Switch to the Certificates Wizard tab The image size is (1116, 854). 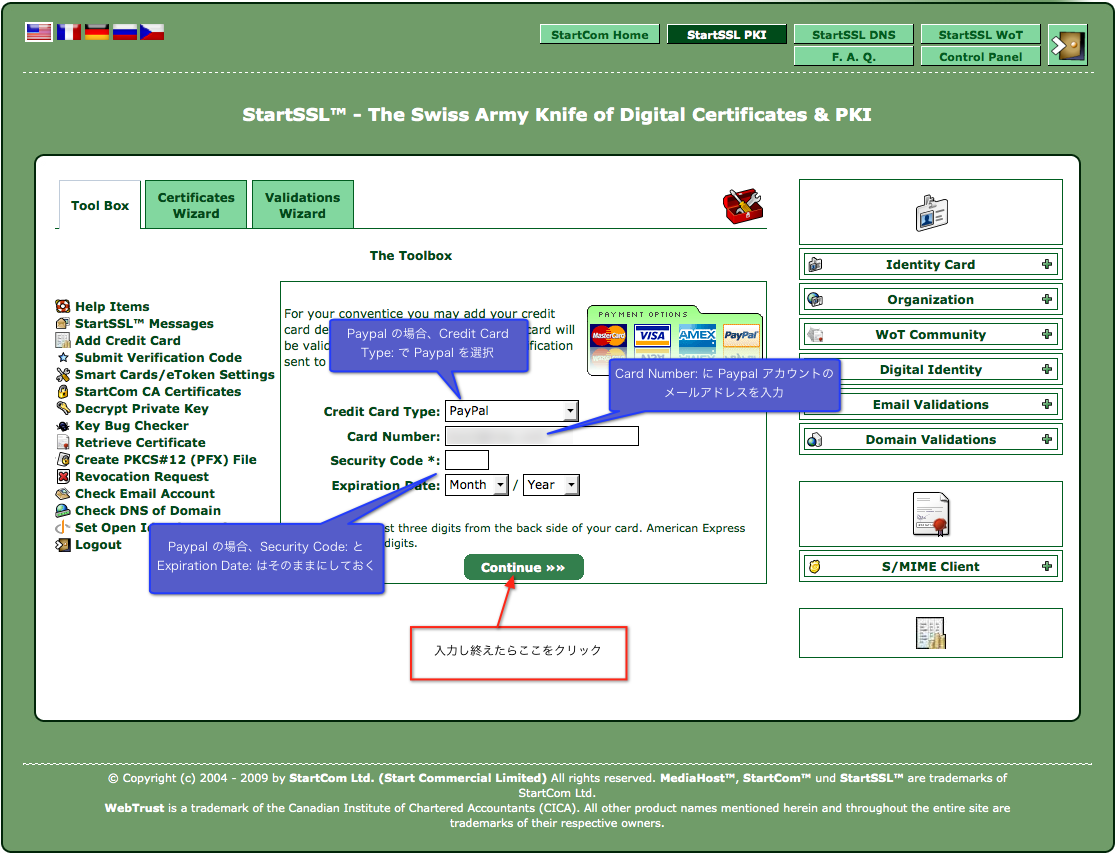coord(196,205)
